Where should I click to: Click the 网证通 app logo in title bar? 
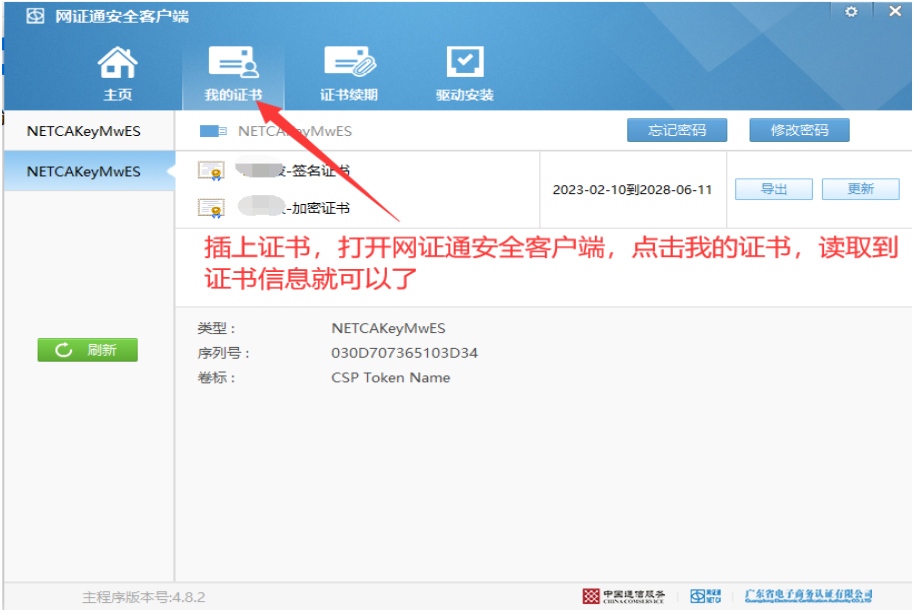(x=35, y=17)
